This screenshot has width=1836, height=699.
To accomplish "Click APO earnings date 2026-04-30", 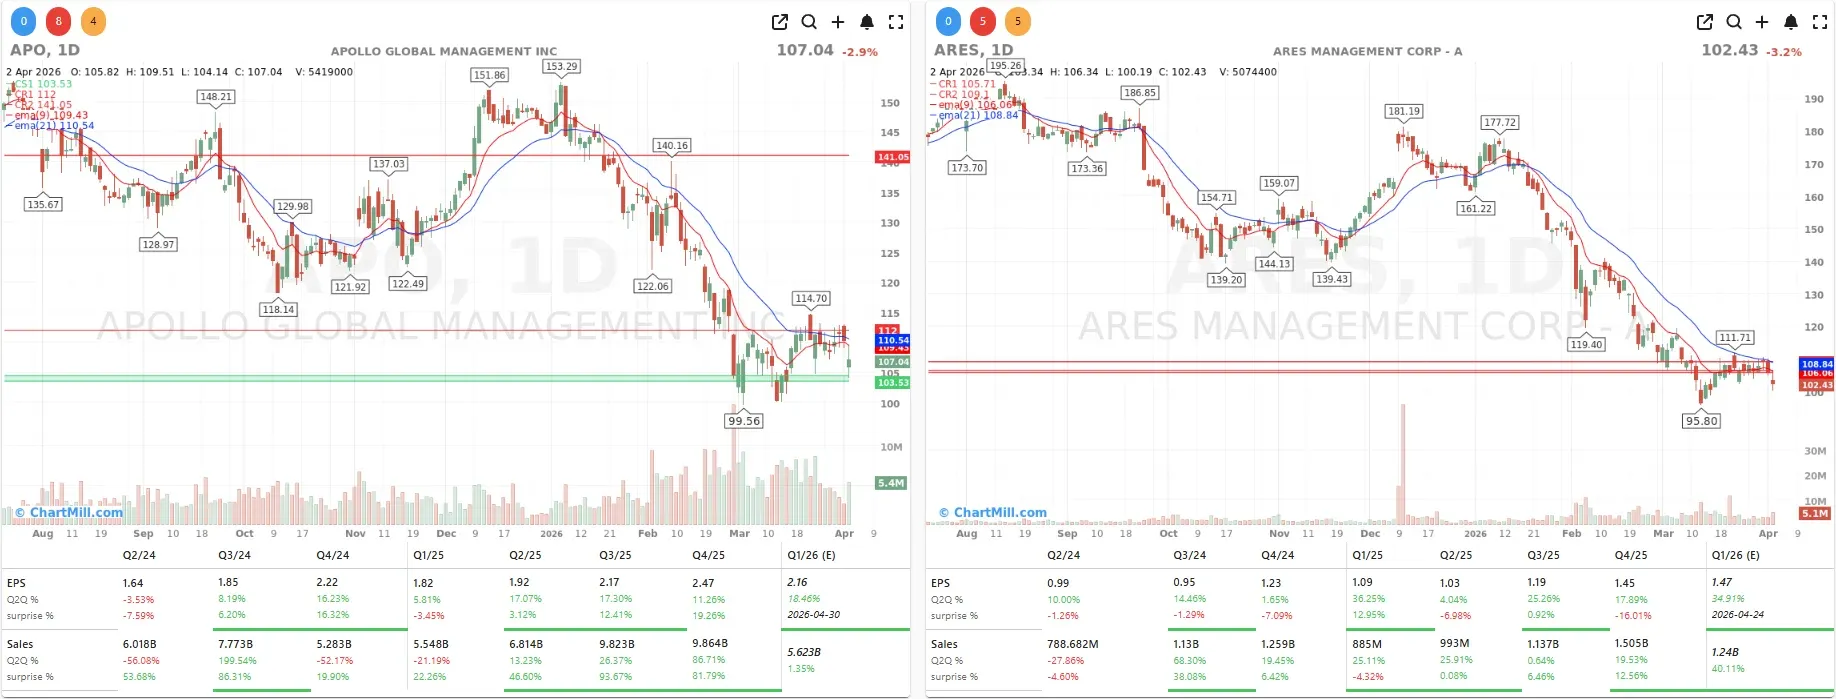I will (814, 615).
